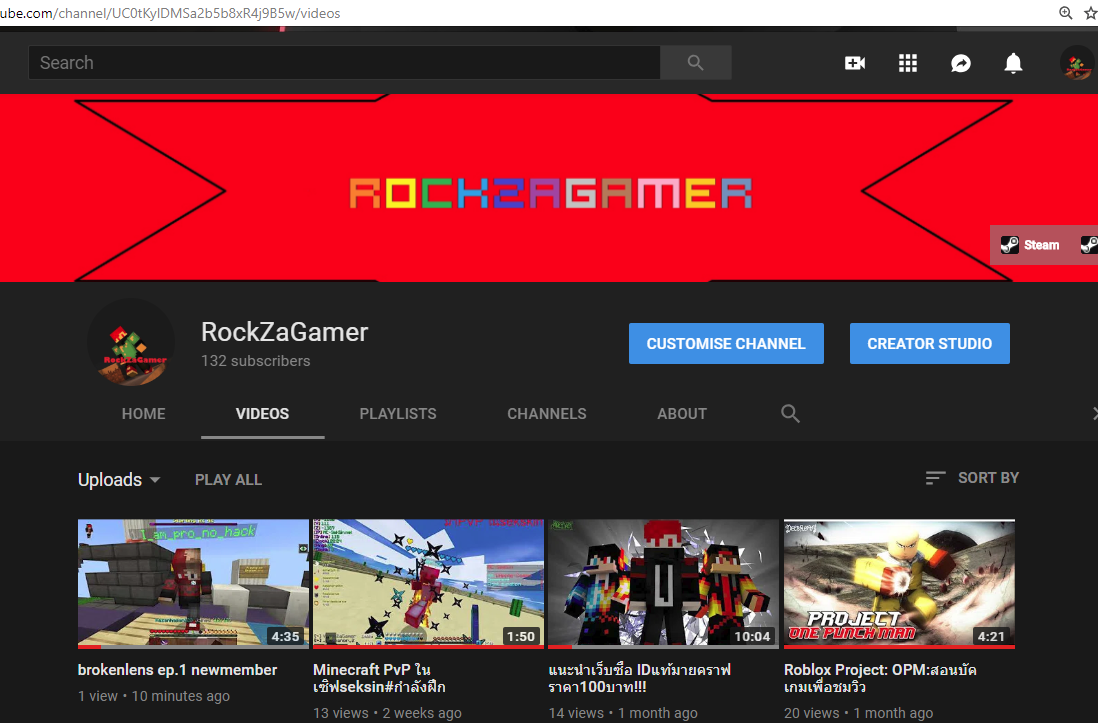
Task: Click the Customise Channel button
Action: (726, 343)
